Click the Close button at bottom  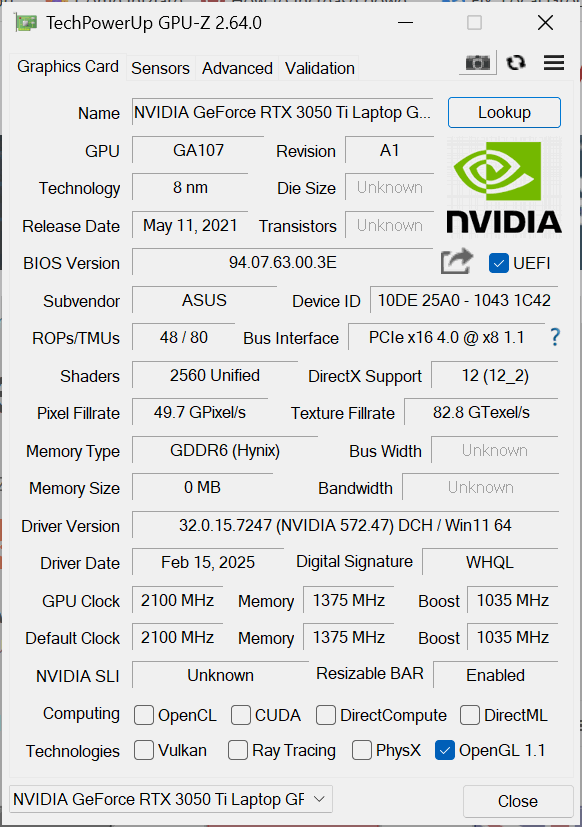518,801
